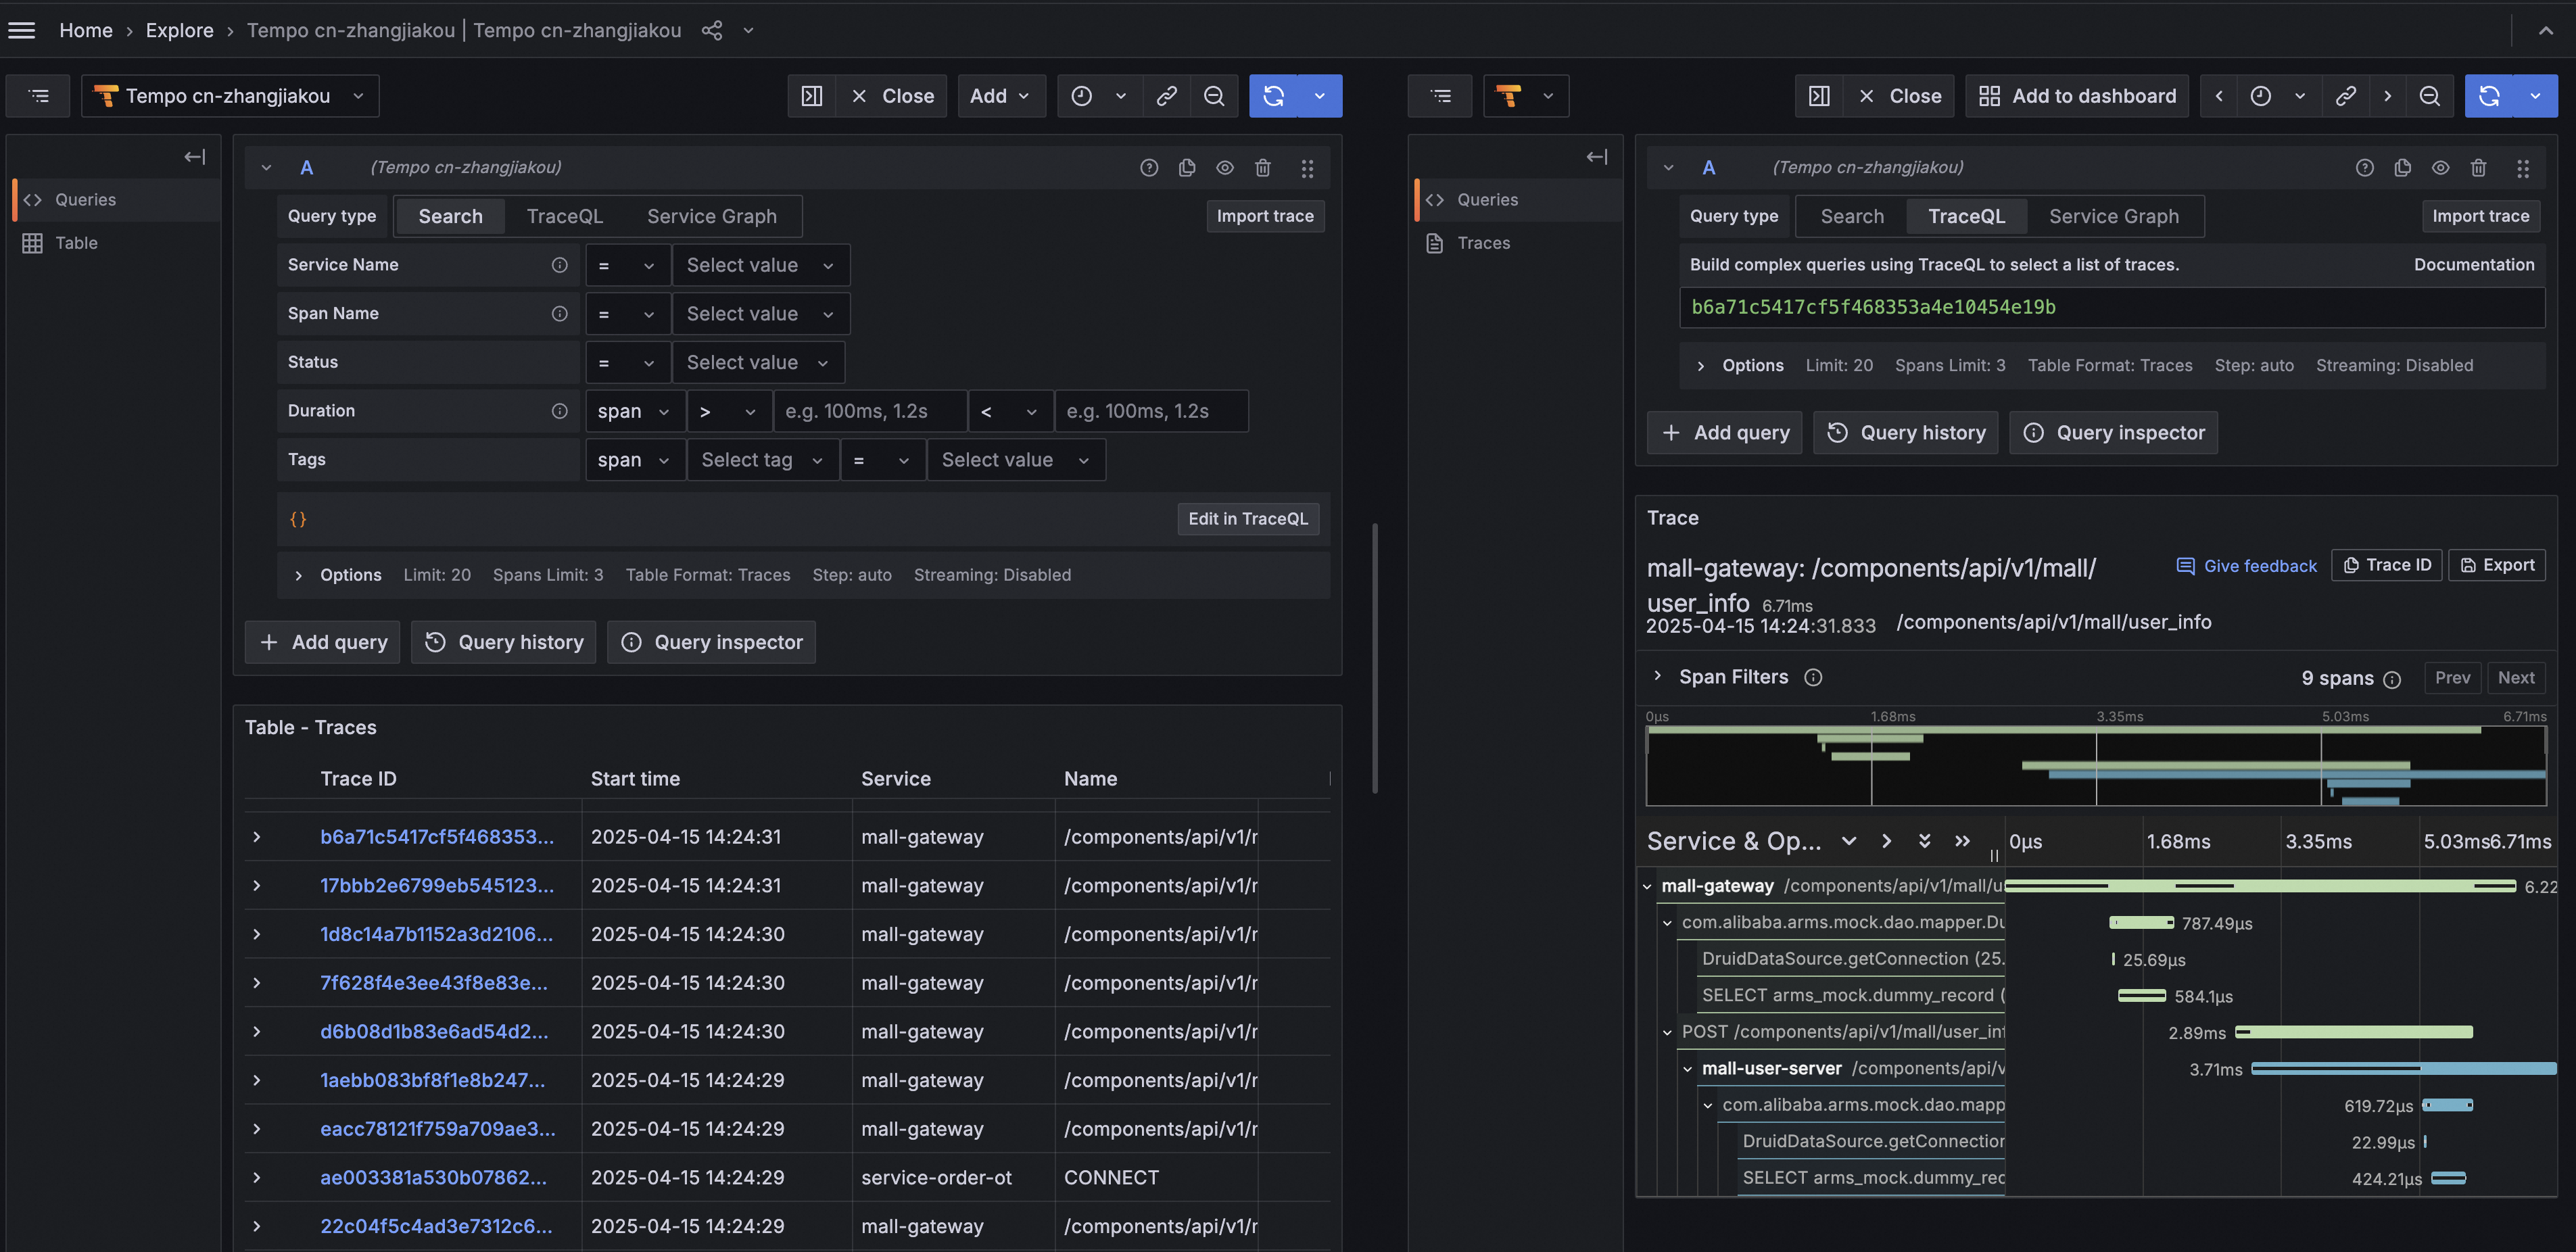
Task: Copy the shortened link in the left pane toolbar
Action: coord(1166,96)
